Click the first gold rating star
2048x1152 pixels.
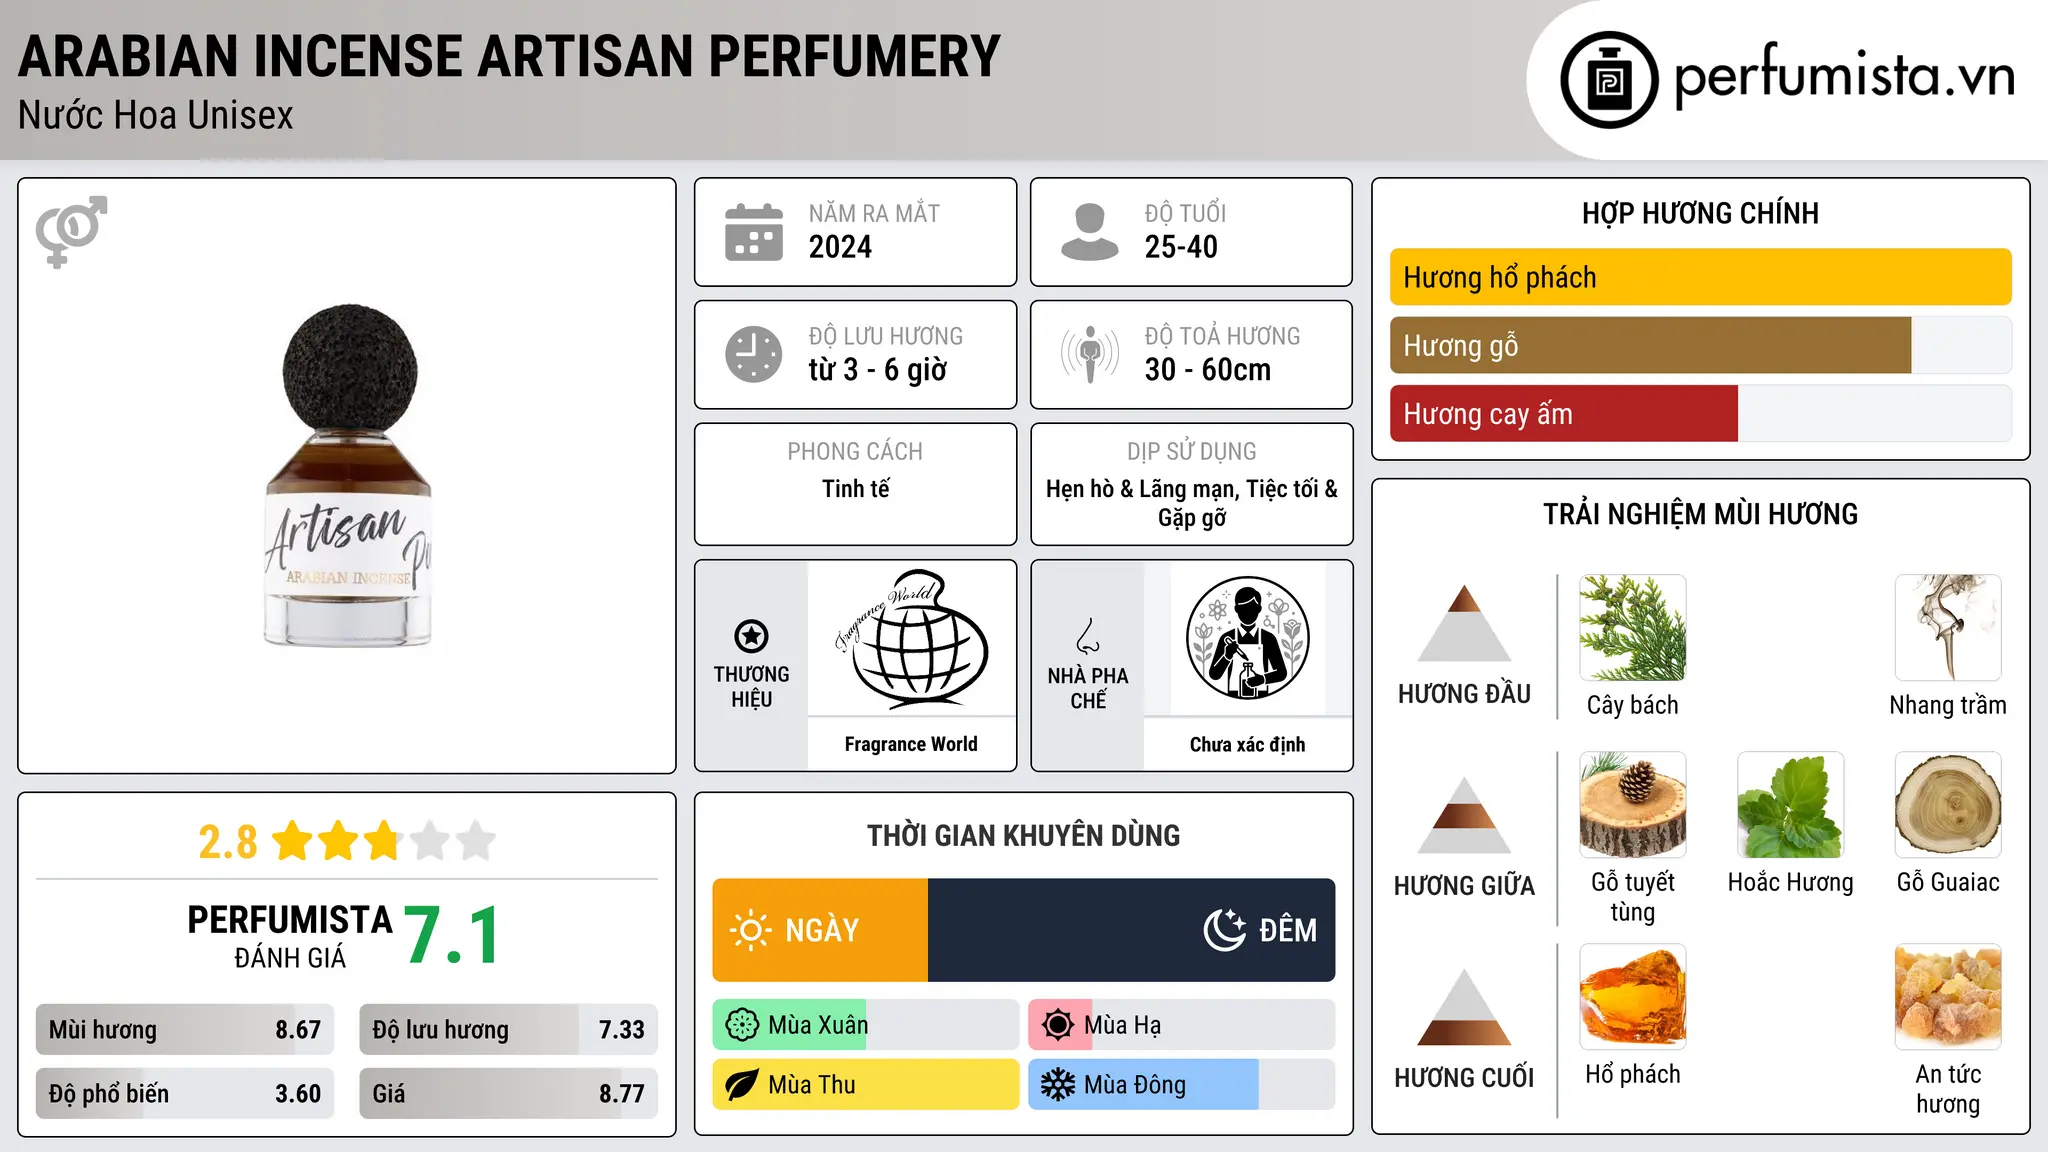coord(293,841)
